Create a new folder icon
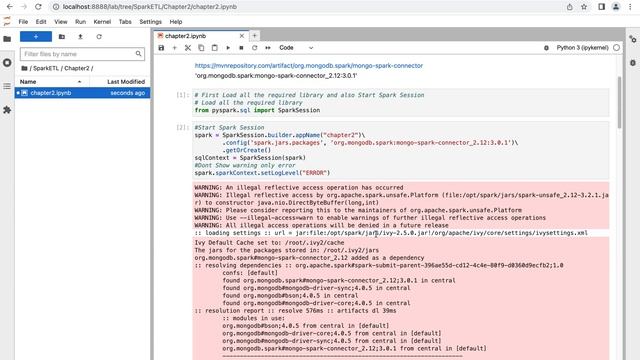 62,37
